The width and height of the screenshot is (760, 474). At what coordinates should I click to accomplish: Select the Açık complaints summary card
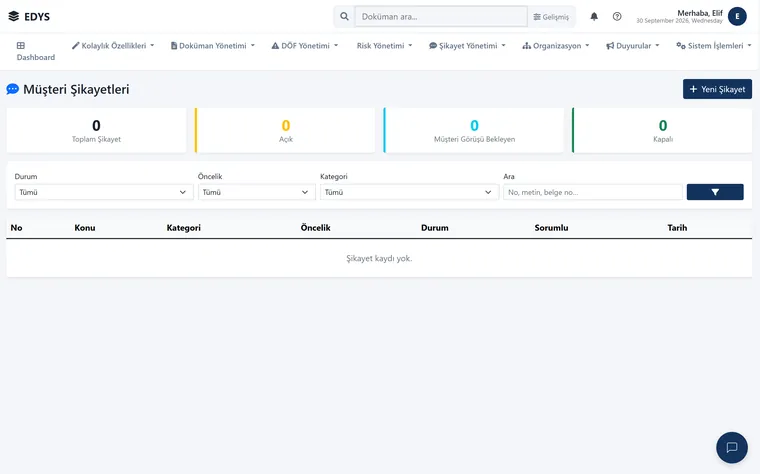285,130
